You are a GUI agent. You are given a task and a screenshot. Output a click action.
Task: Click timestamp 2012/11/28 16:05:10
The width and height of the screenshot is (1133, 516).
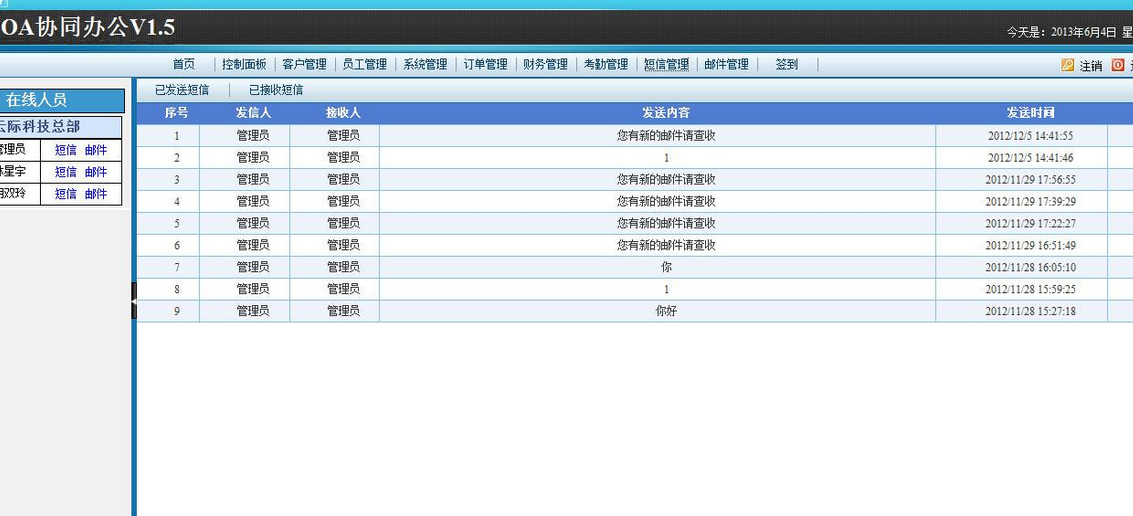(x=1030, y=267)
